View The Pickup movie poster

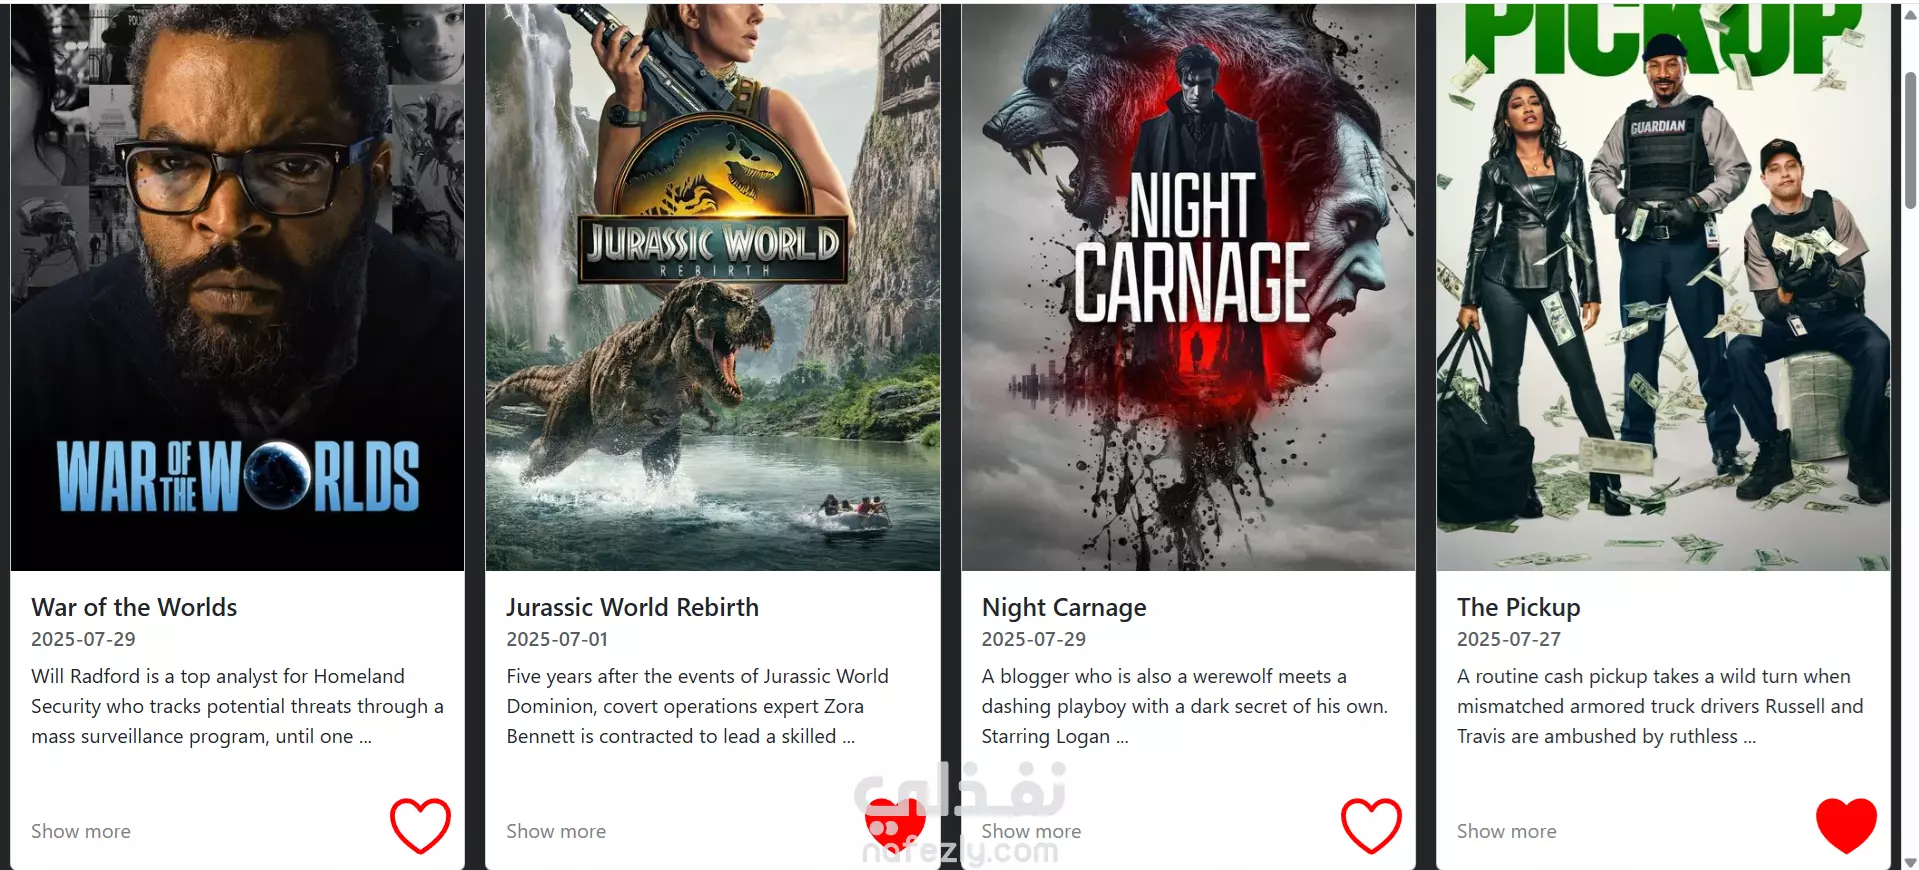[1663, 287]
